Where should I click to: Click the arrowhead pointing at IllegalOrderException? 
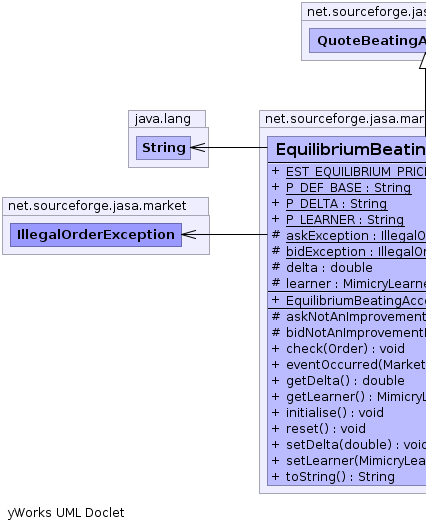pyautogui.click(x=189, y=234)
